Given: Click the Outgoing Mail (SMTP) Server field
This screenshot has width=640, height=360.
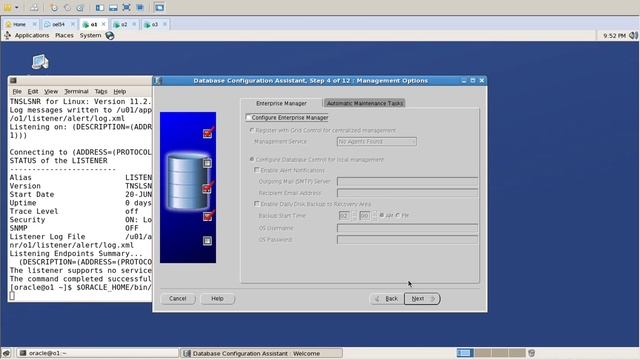Looking at the screenshot, I should (x=407, y=181).
